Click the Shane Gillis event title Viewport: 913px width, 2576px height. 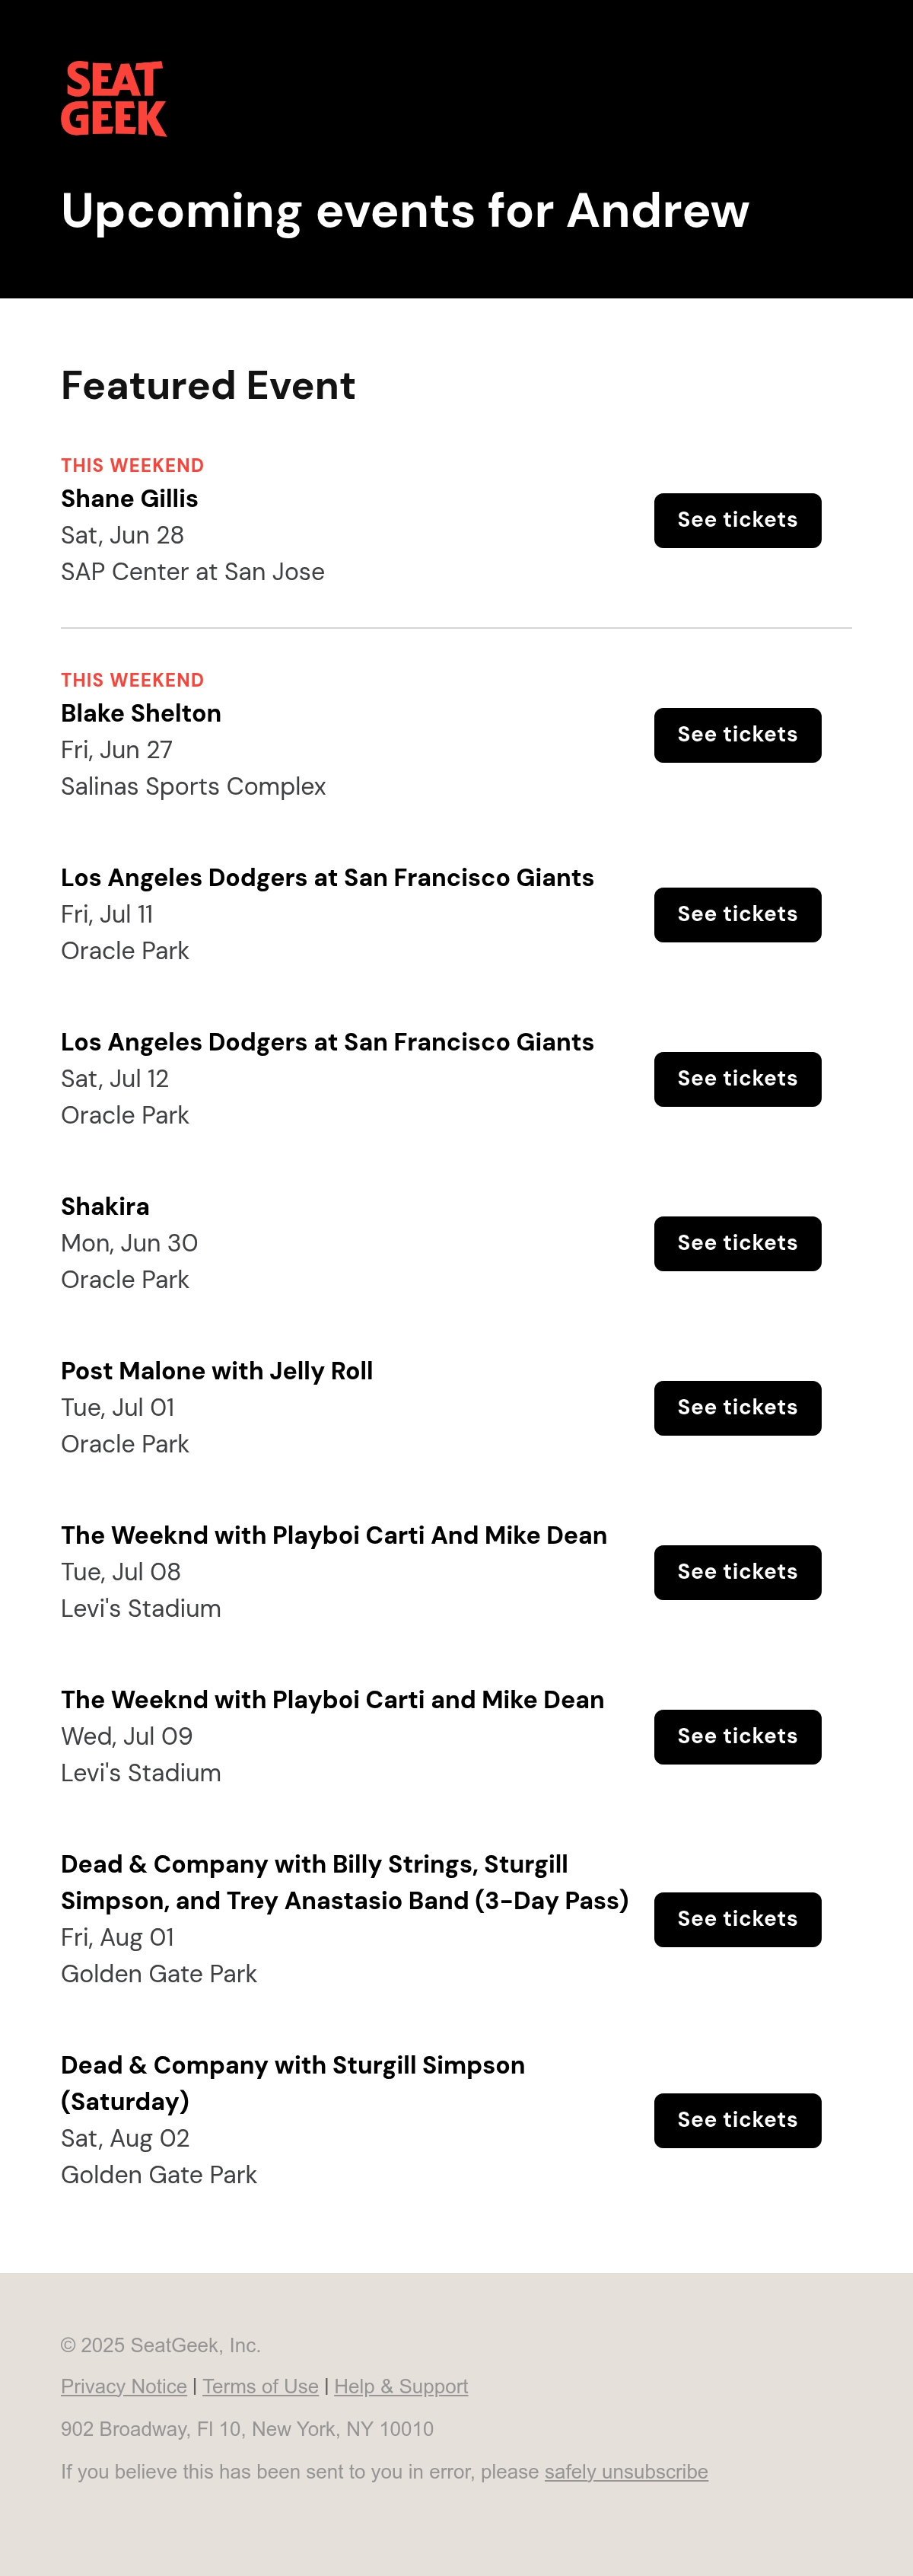coord(129,498)
